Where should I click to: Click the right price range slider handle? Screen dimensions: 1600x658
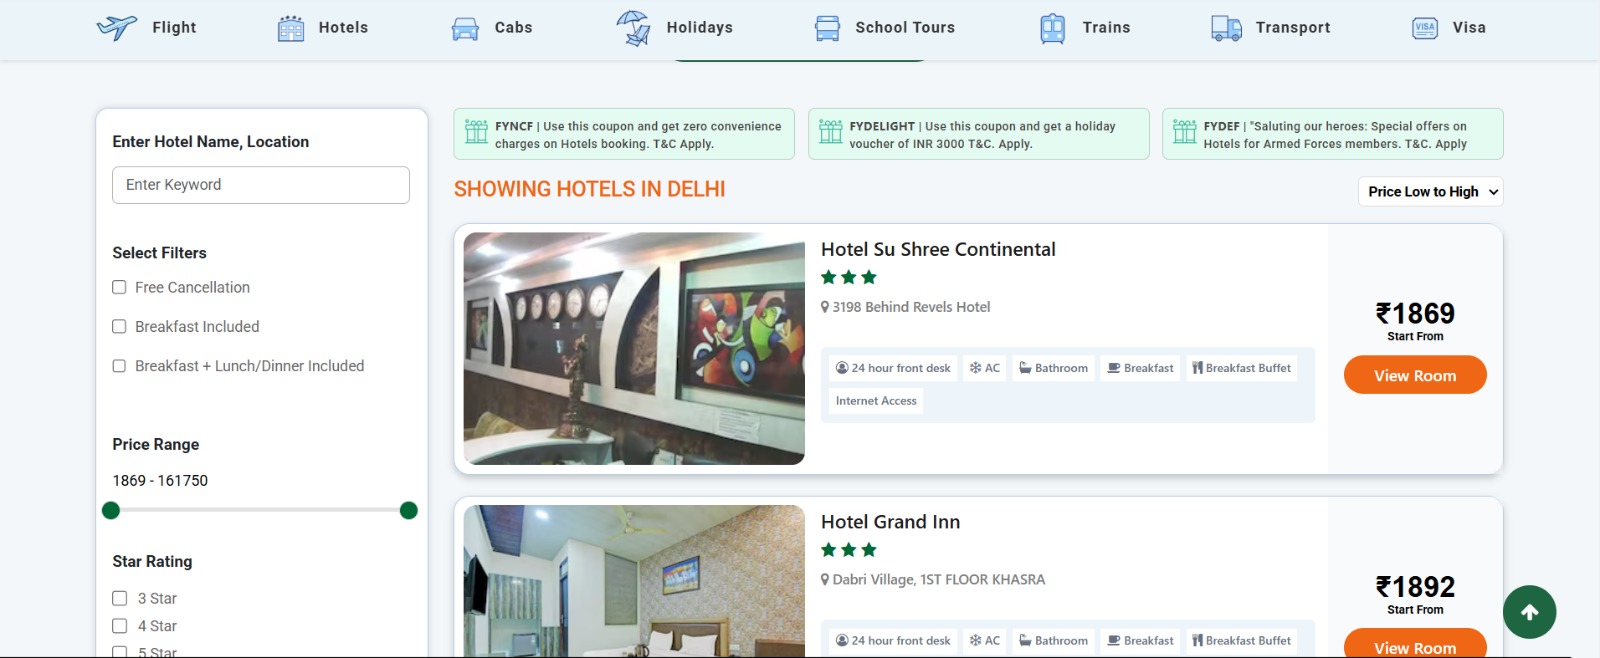pyautogui.click(x=408, y=511)
